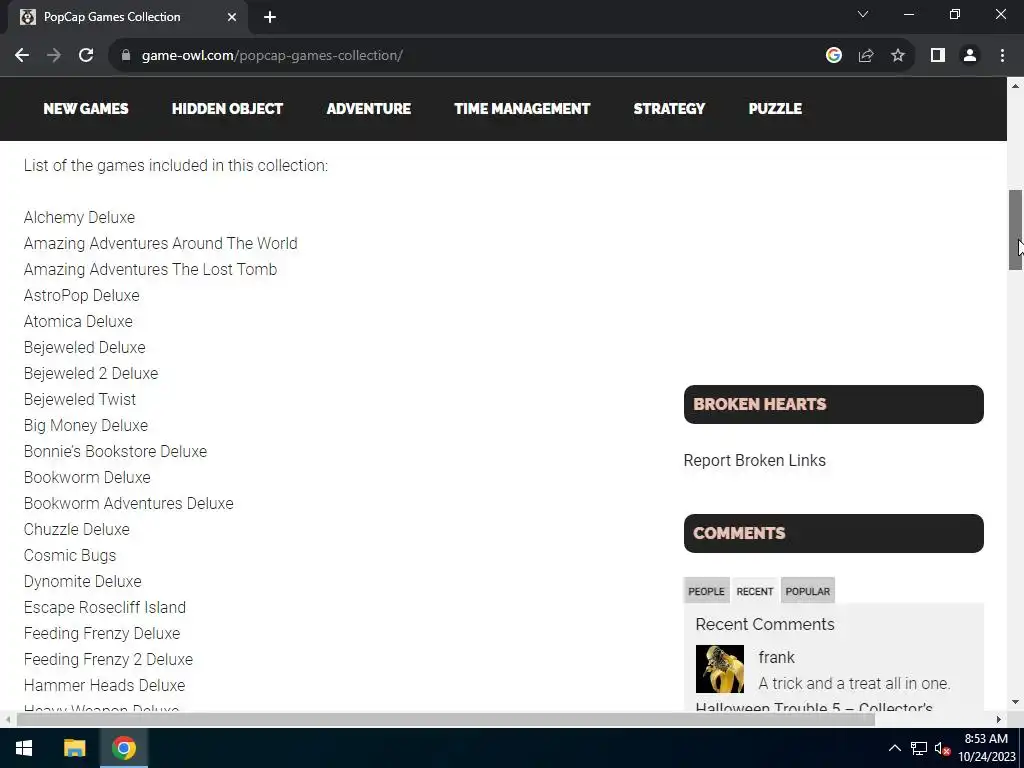Image resolution: width=1024 pixels, height=768 pixels.
Task: Click the scroll left arrow at bottom
Action: [x=8, y=720]
